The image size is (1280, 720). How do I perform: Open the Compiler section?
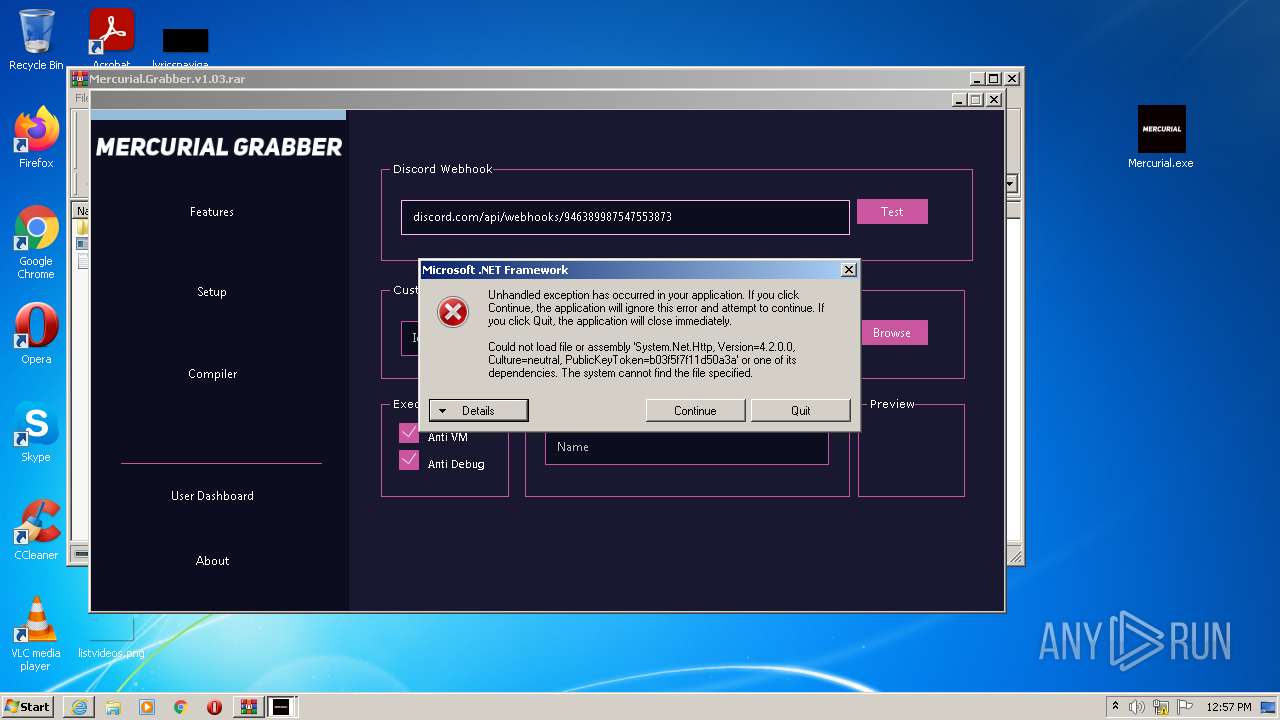click(213, 374)
